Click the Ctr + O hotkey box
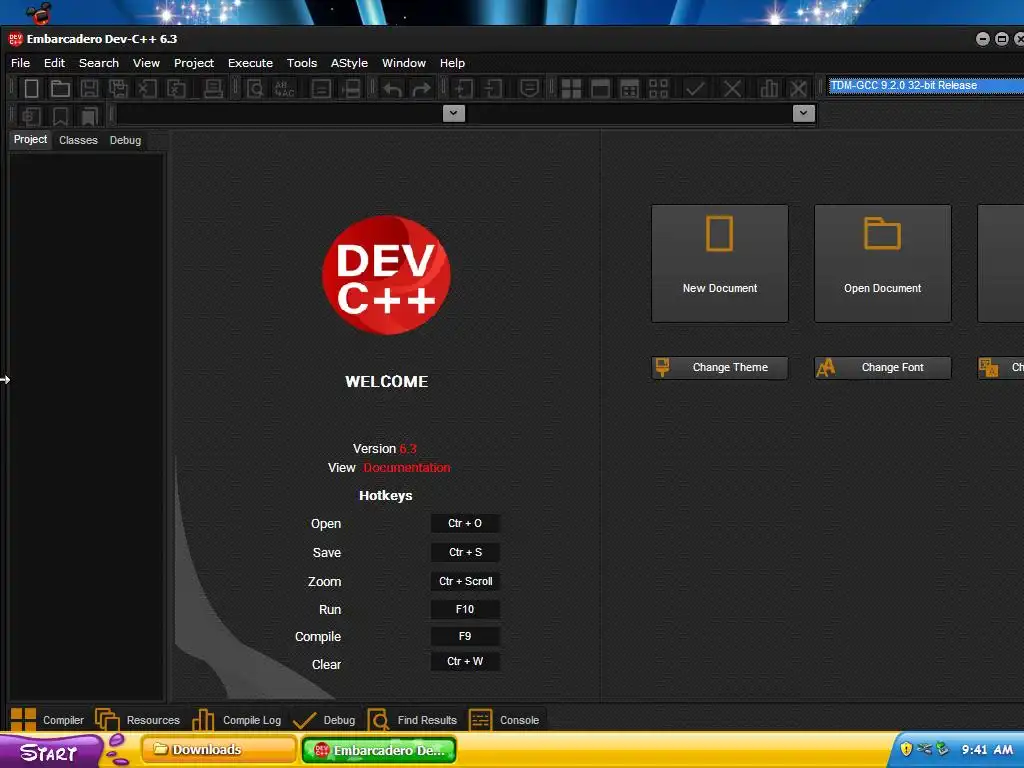 tap(465, 523)
